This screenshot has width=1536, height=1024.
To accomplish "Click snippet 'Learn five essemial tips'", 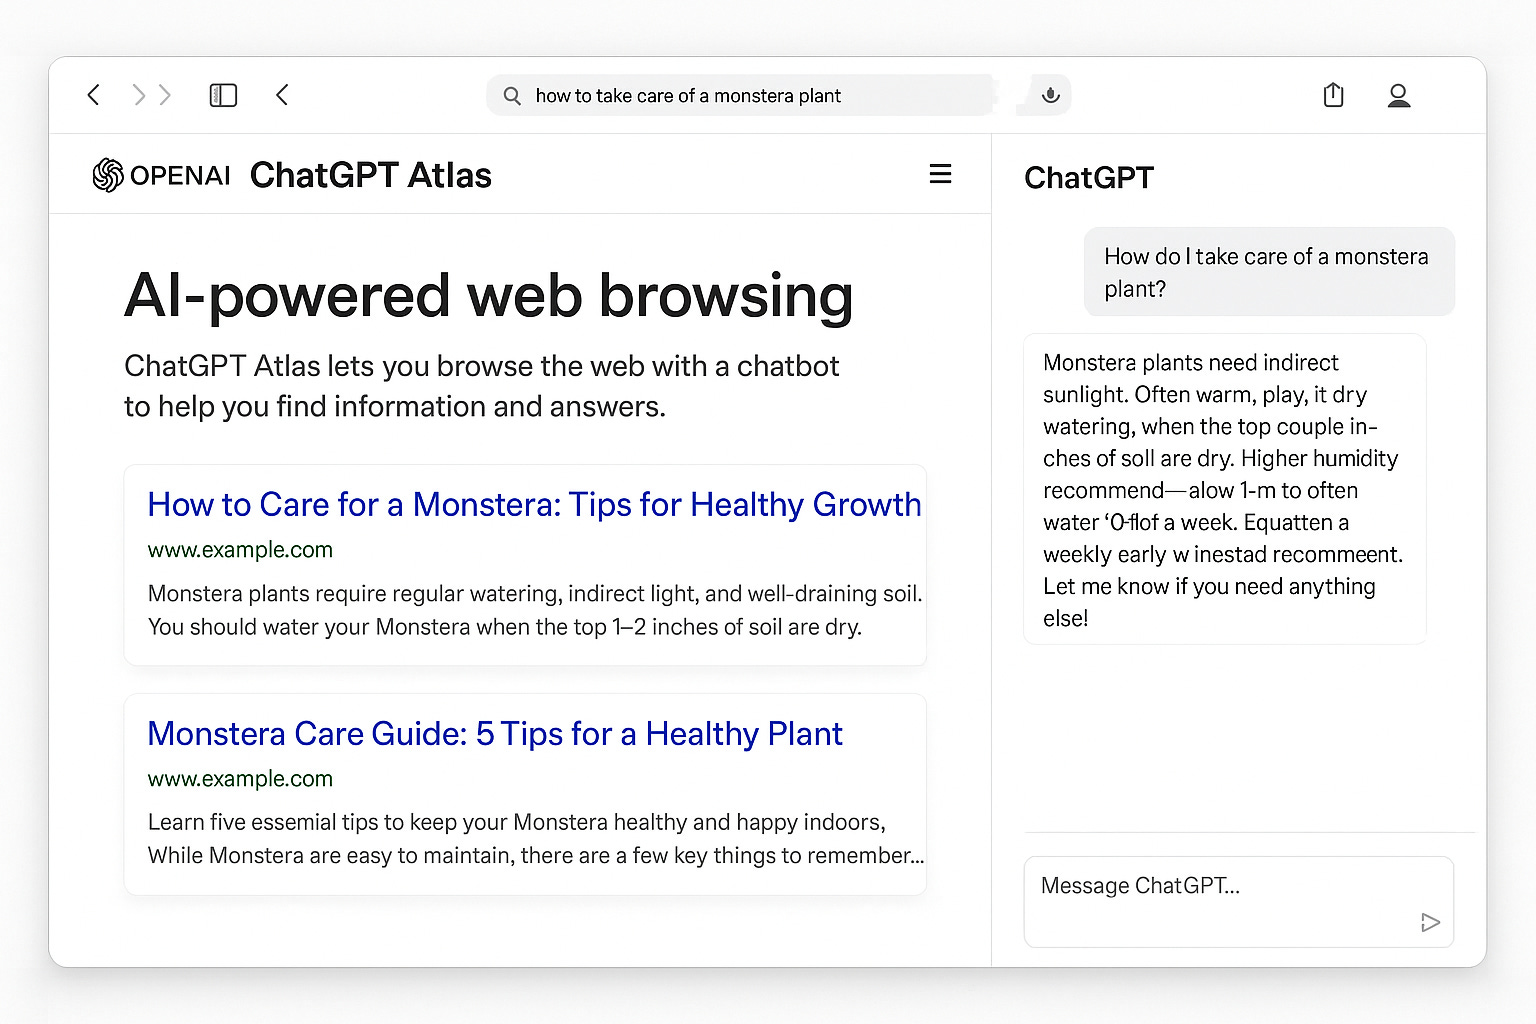I will (536, 839).
